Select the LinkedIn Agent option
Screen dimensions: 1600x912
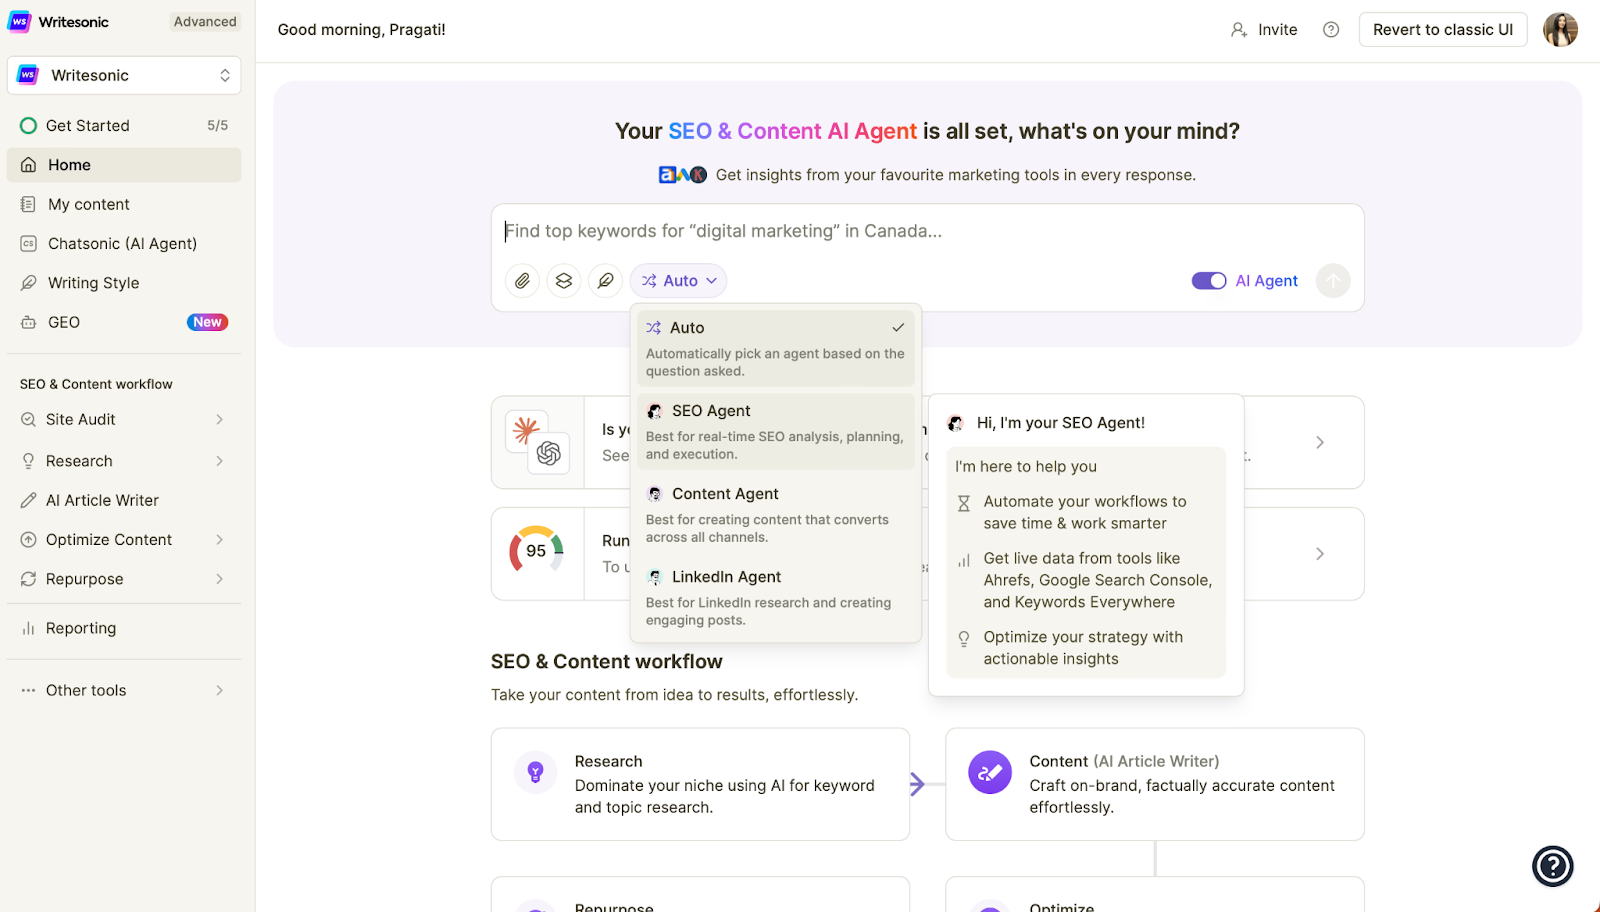coord(776,597)
